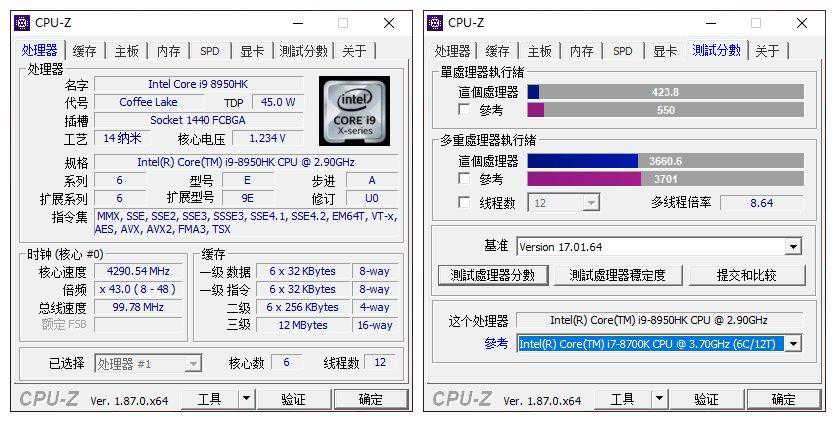The width and height of the screenshot is (836, 422).
Task: Open the 内存 tab in left window
Action: click(169, 51)
